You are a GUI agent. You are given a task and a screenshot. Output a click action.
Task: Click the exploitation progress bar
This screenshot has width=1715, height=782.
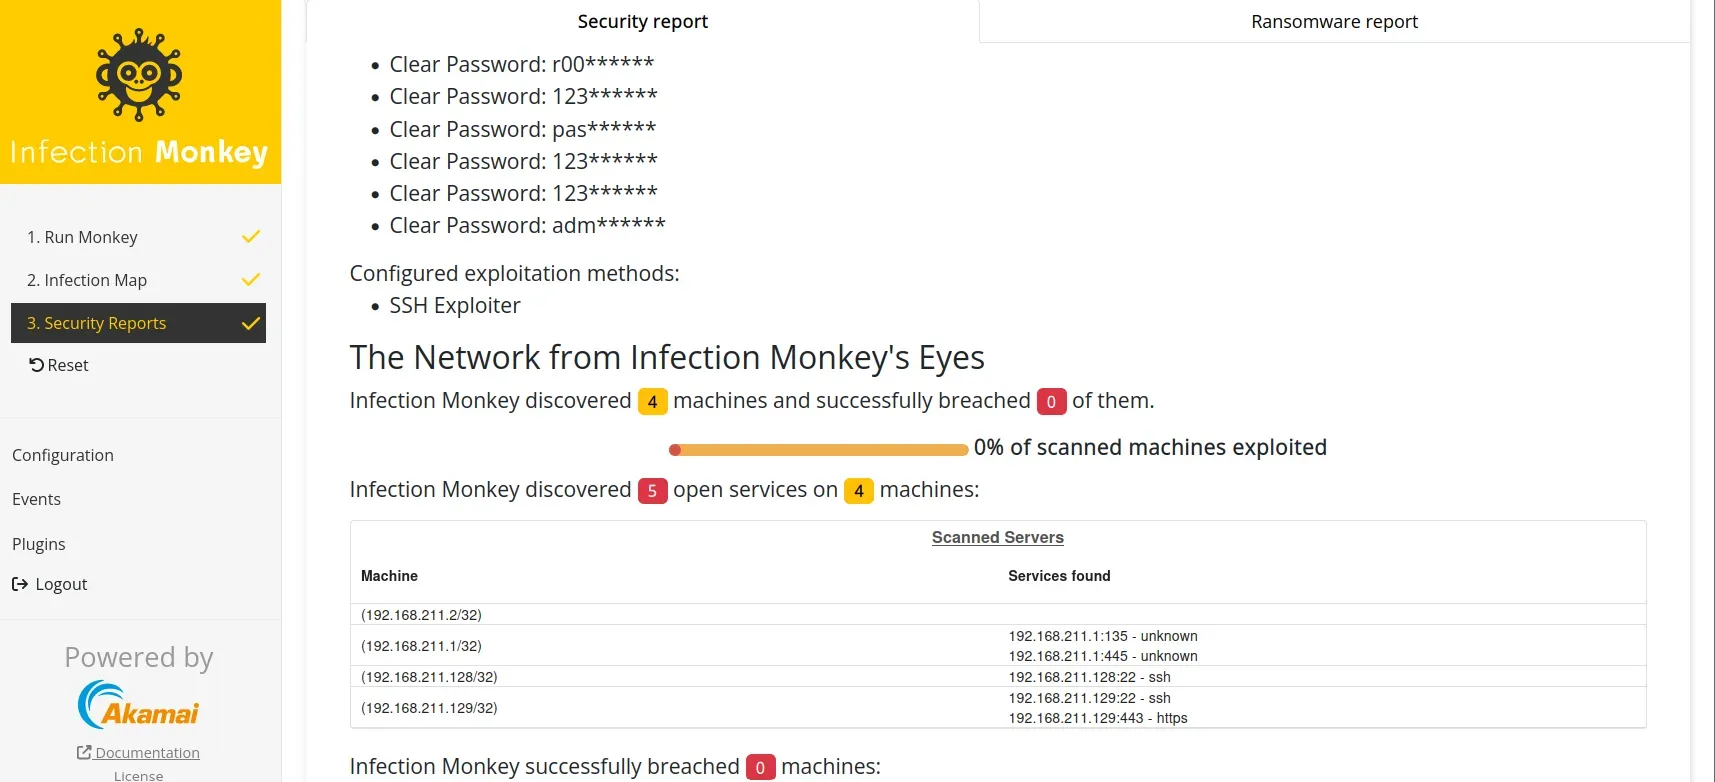click(x=816, y=449)
